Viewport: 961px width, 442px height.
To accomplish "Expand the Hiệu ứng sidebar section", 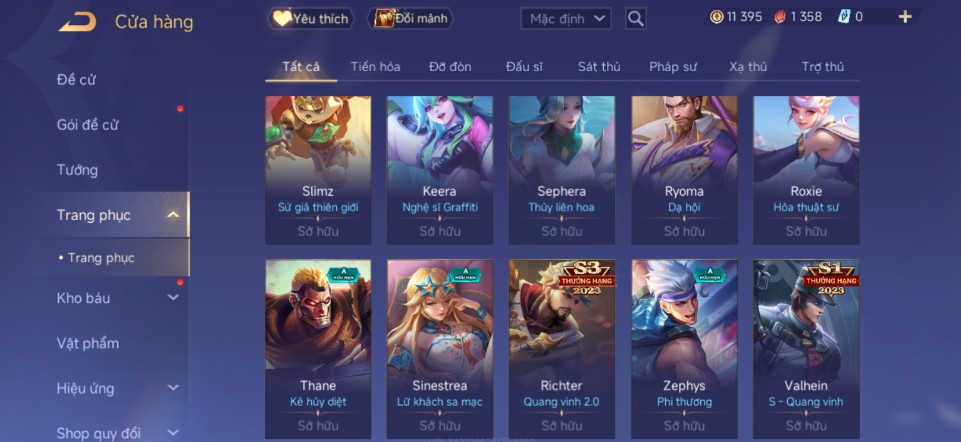I will [173, 388].
